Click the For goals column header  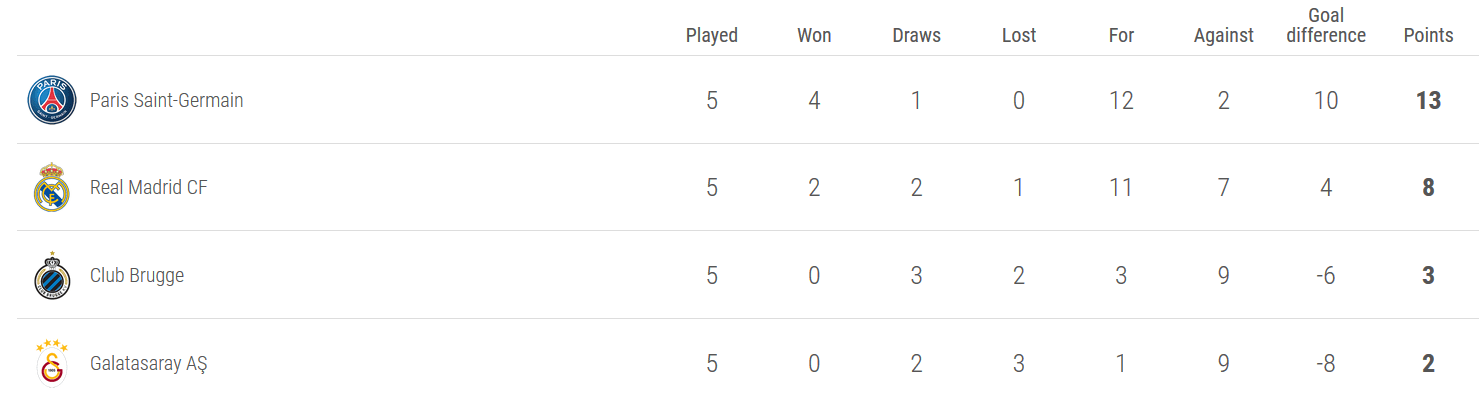pos(1121,35)
